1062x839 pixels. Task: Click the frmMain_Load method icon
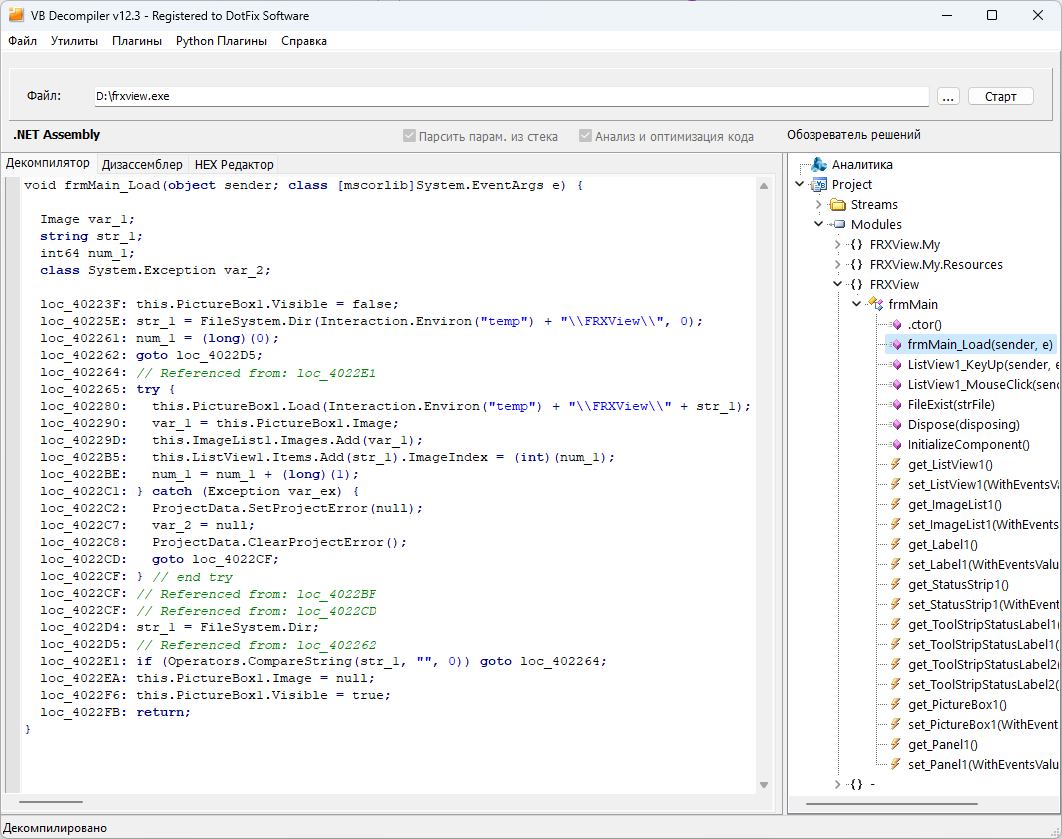click(x=897, y=345)
